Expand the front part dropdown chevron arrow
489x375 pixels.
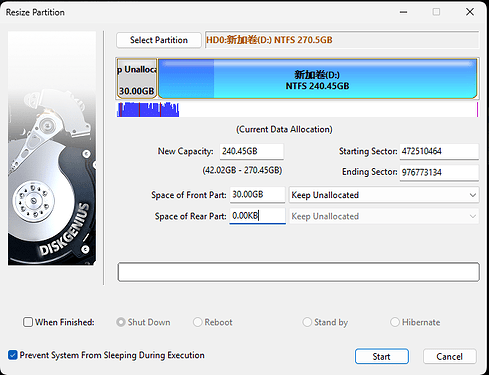click(473, 195)
